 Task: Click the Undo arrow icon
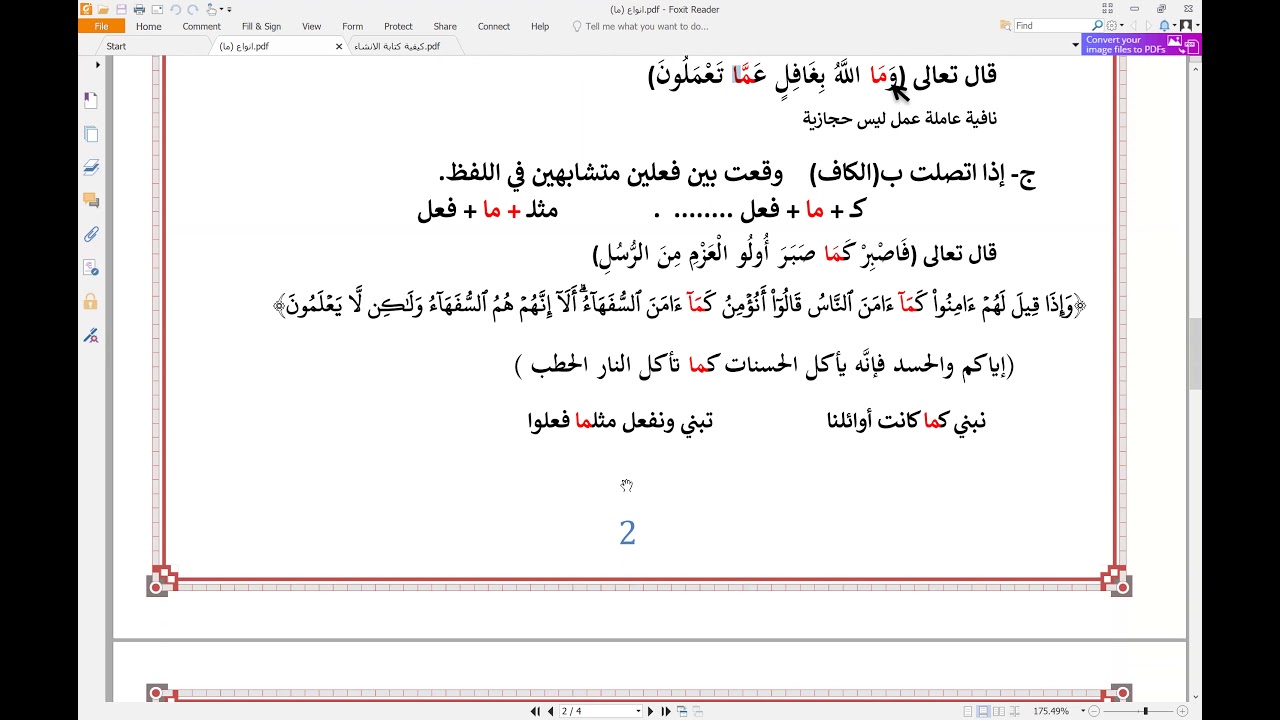click(175, 9)
